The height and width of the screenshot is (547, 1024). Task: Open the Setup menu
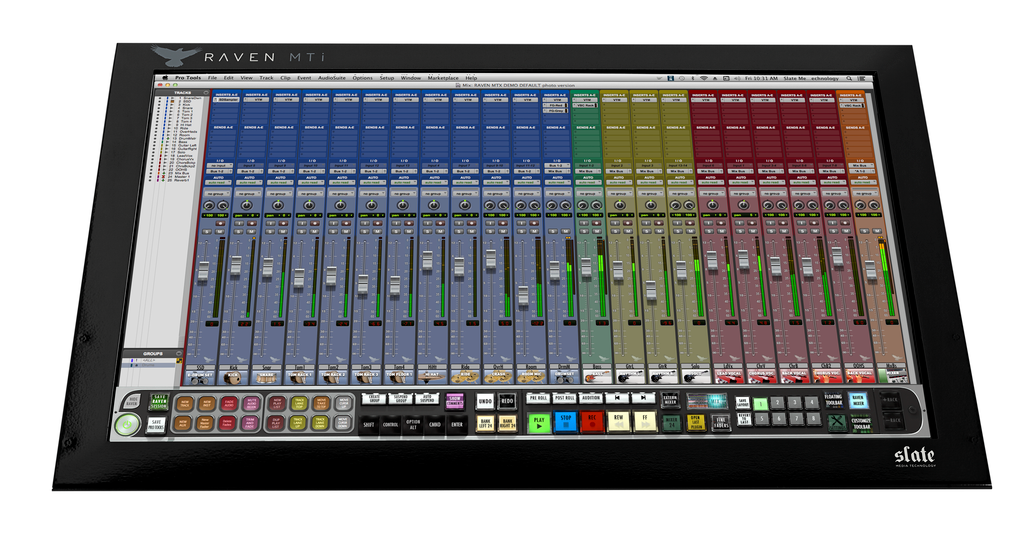pos(387,78)
